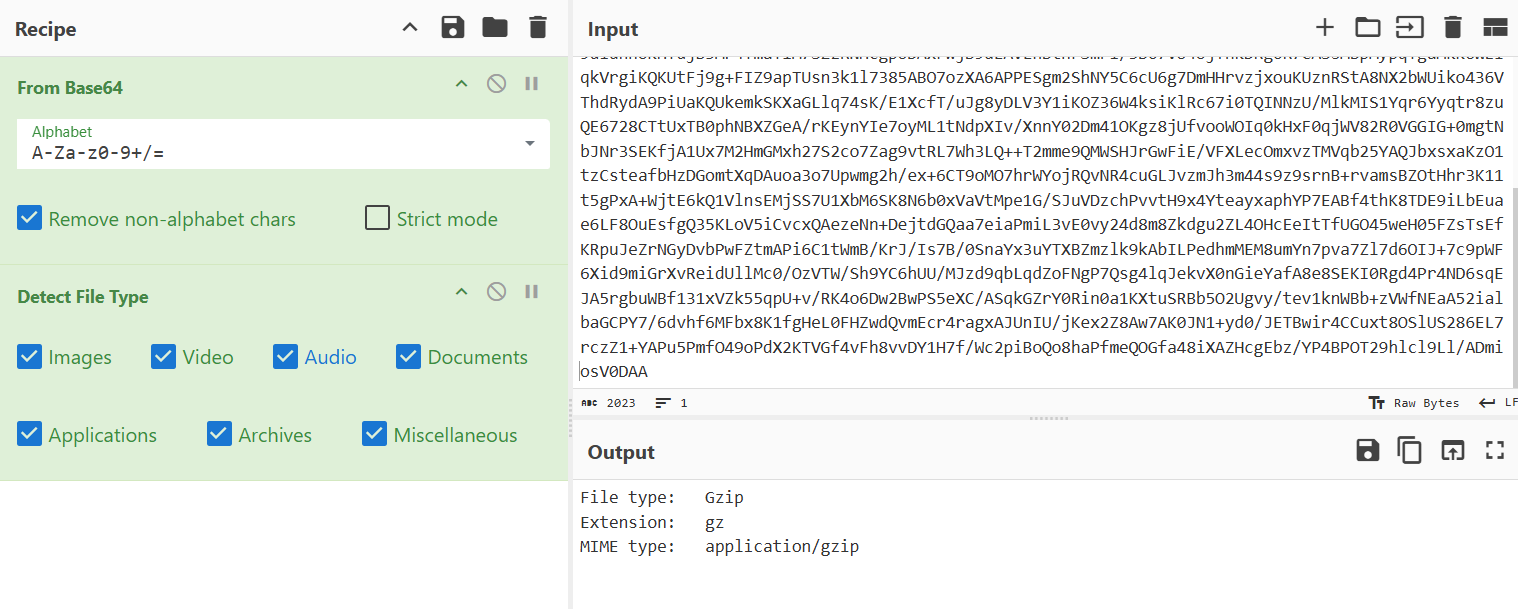Clear recipe with trash icon
Viewport: 1518px width, 609px height.
(538, 28)
